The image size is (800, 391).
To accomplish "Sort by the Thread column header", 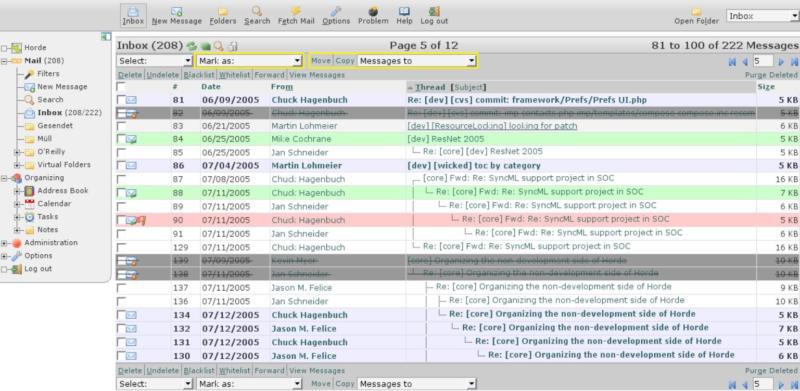I will (430, 87).
